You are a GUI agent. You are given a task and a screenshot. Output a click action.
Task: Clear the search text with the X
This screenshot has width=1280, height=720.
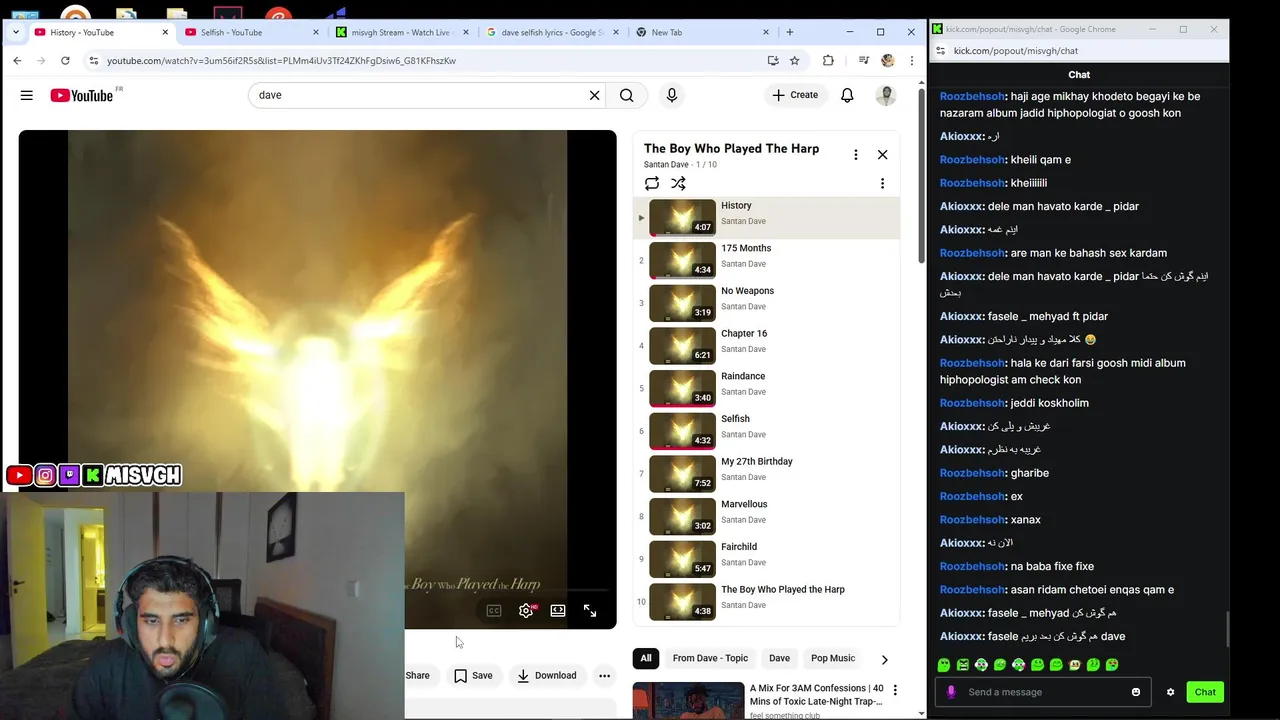594,95
